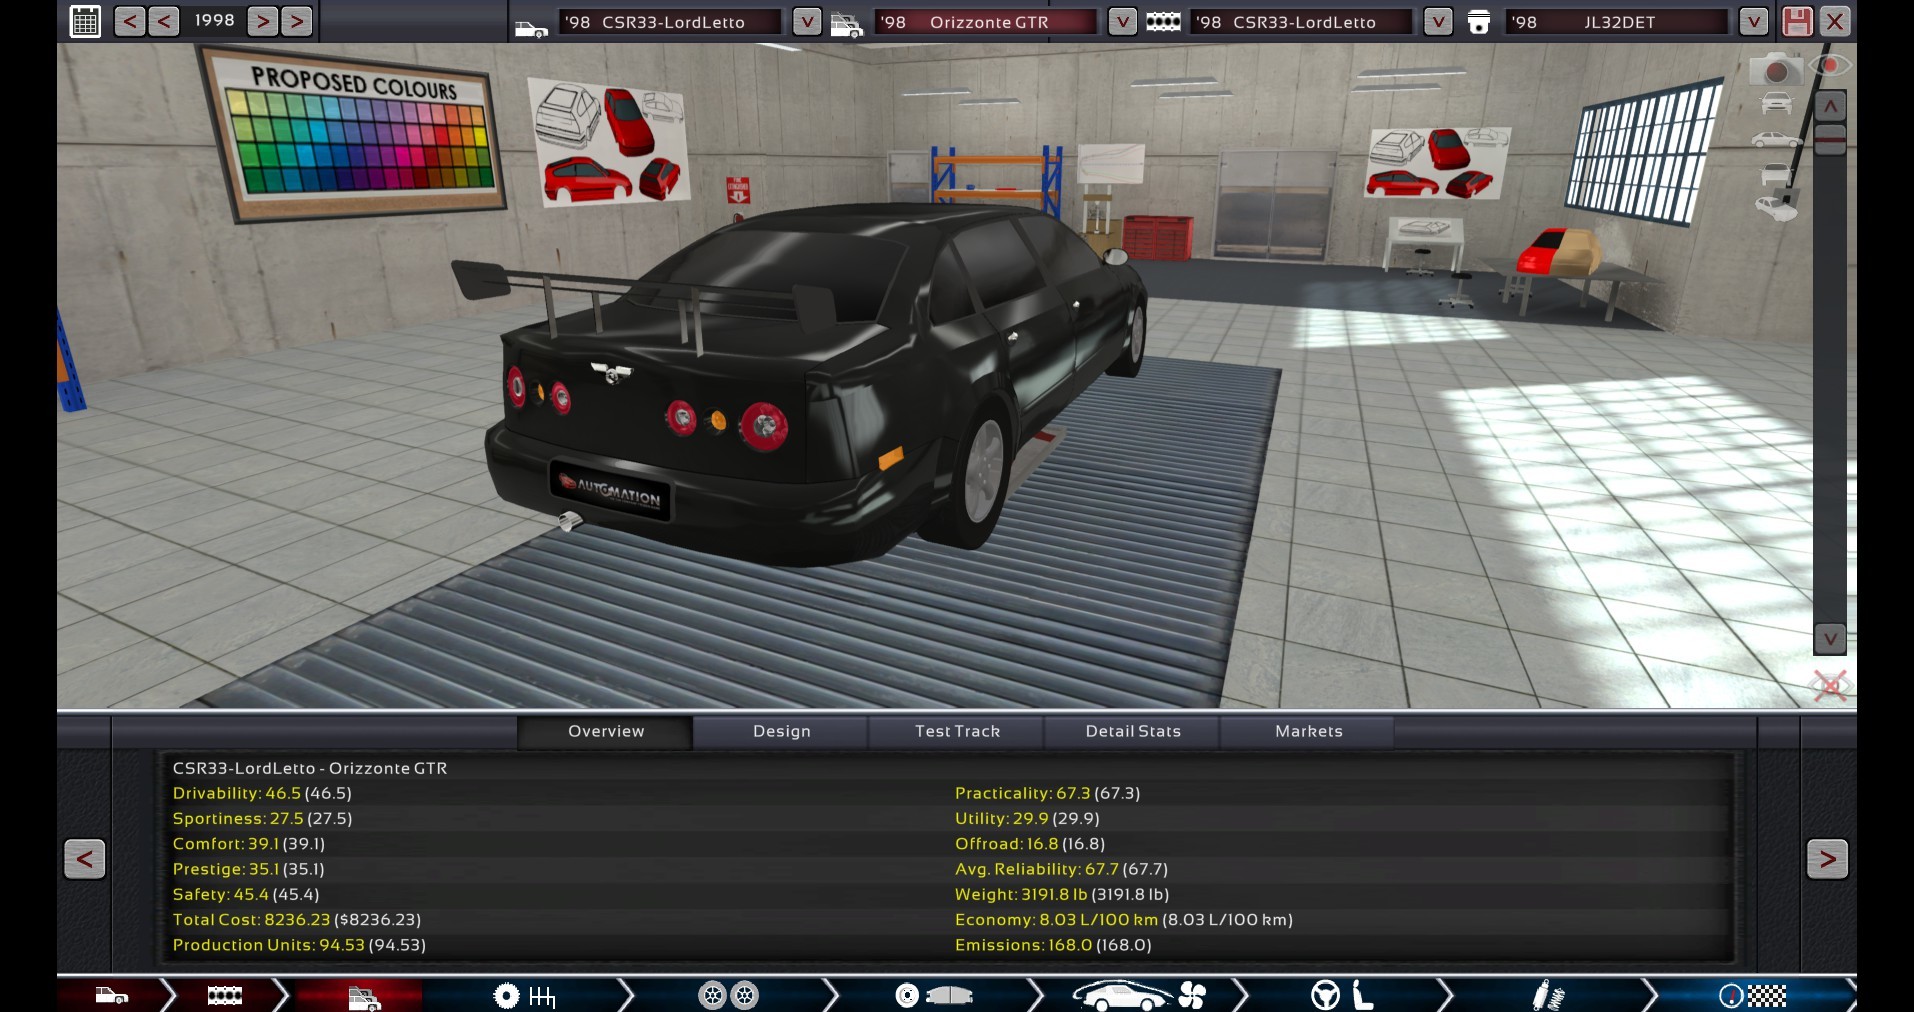1914x1012 pixels.
Task: Expand the JL32DET engine variant dropdown
Action: [x=1752, y=21]
